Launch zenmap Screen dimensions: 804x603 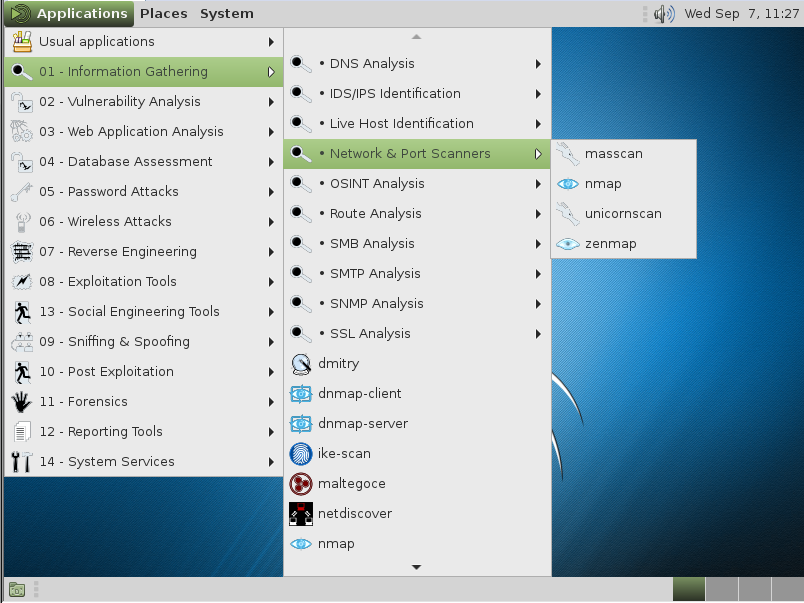pos(624,244)
